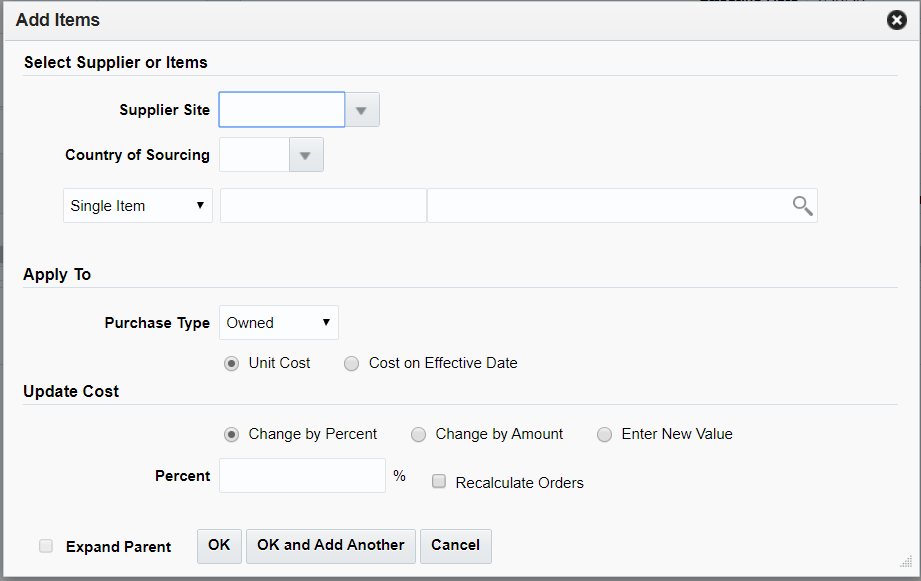921x581 pixels.
Task: Click OK and Add Another
Action: pos(330,546)
